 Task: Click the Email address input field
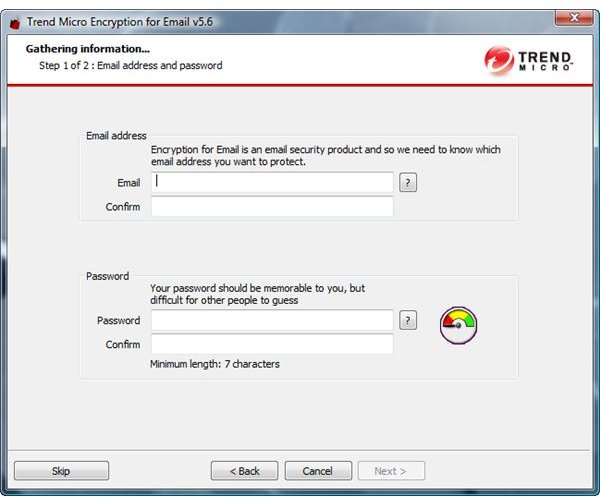click(272, 182)
